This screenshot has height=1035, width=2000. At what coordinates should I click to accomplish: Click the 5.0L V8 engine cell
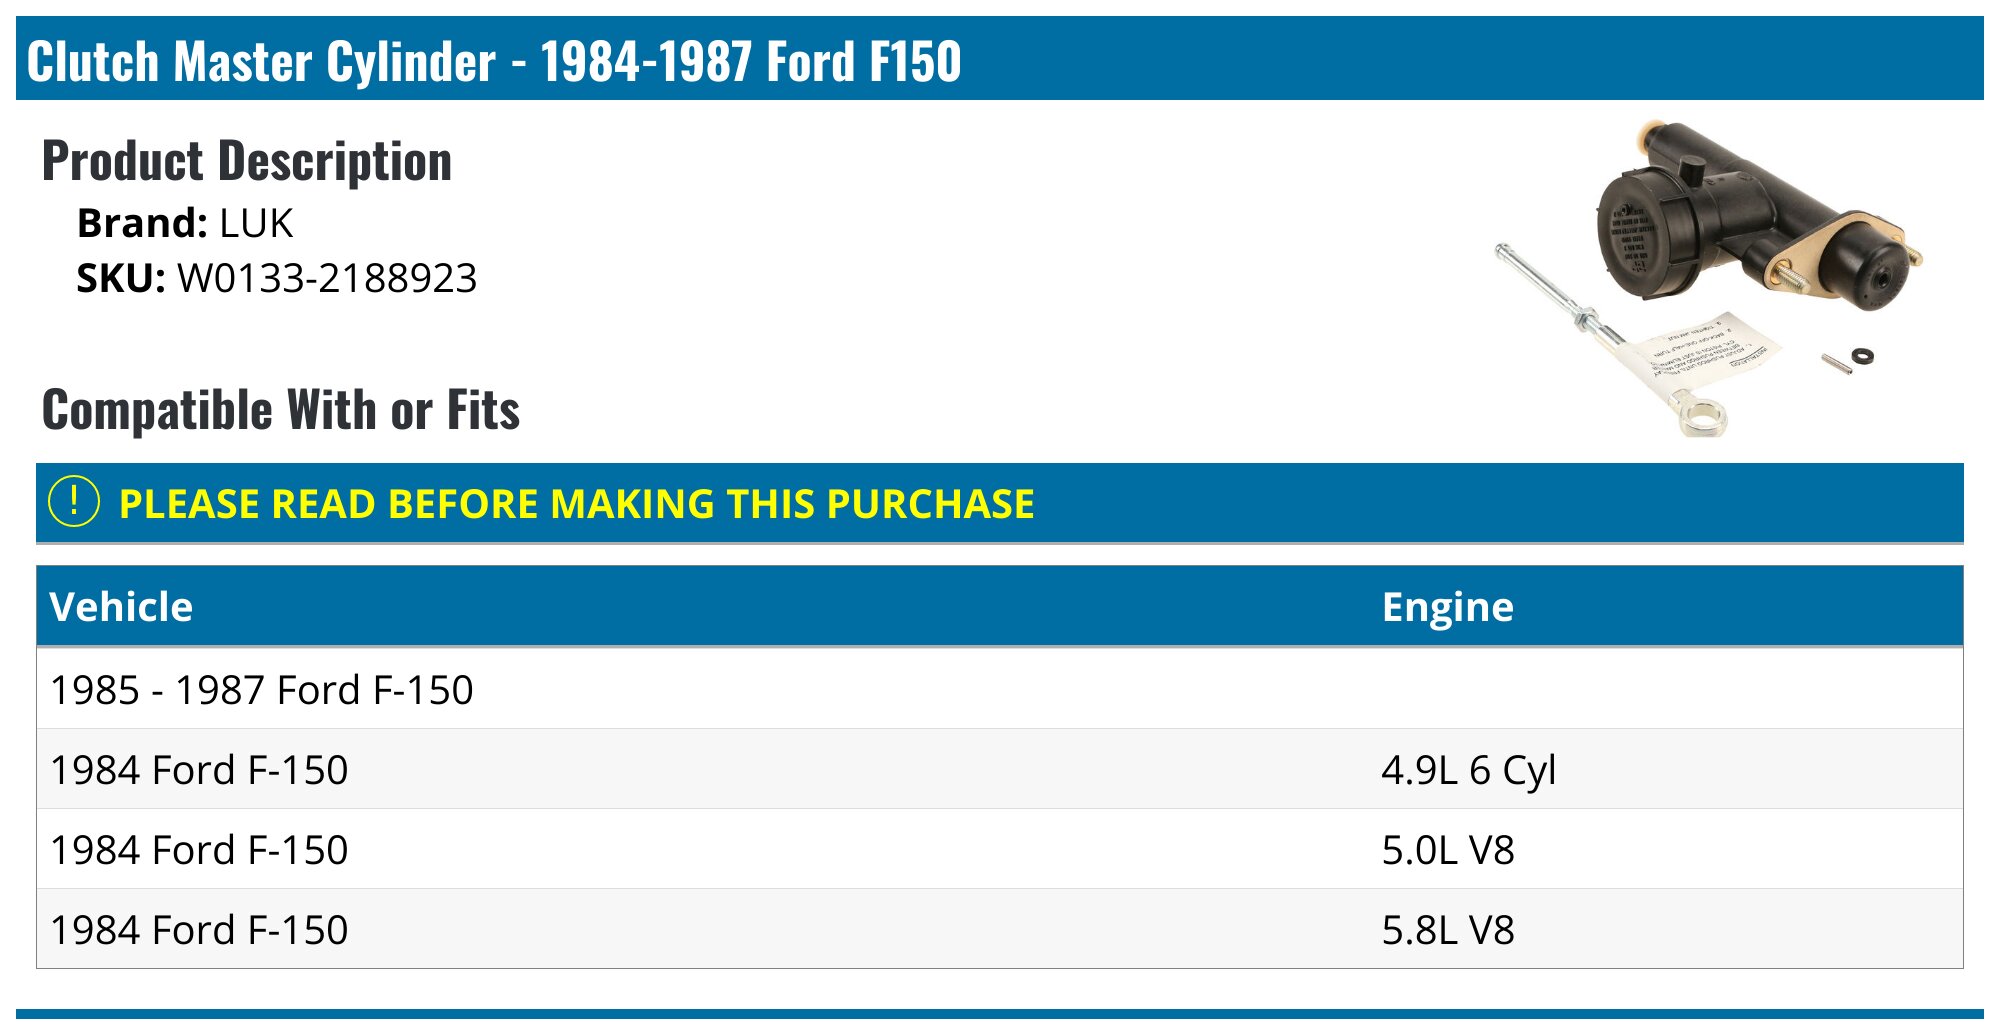(x=1447, y=850)
